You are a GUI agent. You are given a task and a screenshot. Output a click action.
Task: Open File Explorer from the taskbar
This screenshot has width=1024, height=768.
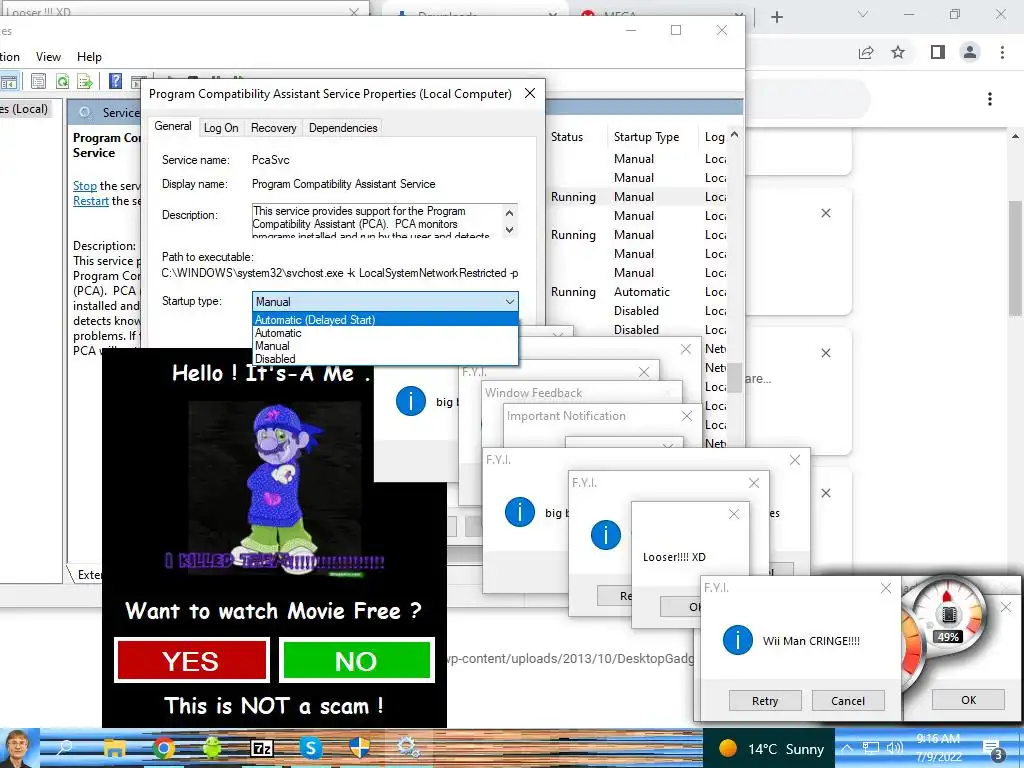pos(114,748)
